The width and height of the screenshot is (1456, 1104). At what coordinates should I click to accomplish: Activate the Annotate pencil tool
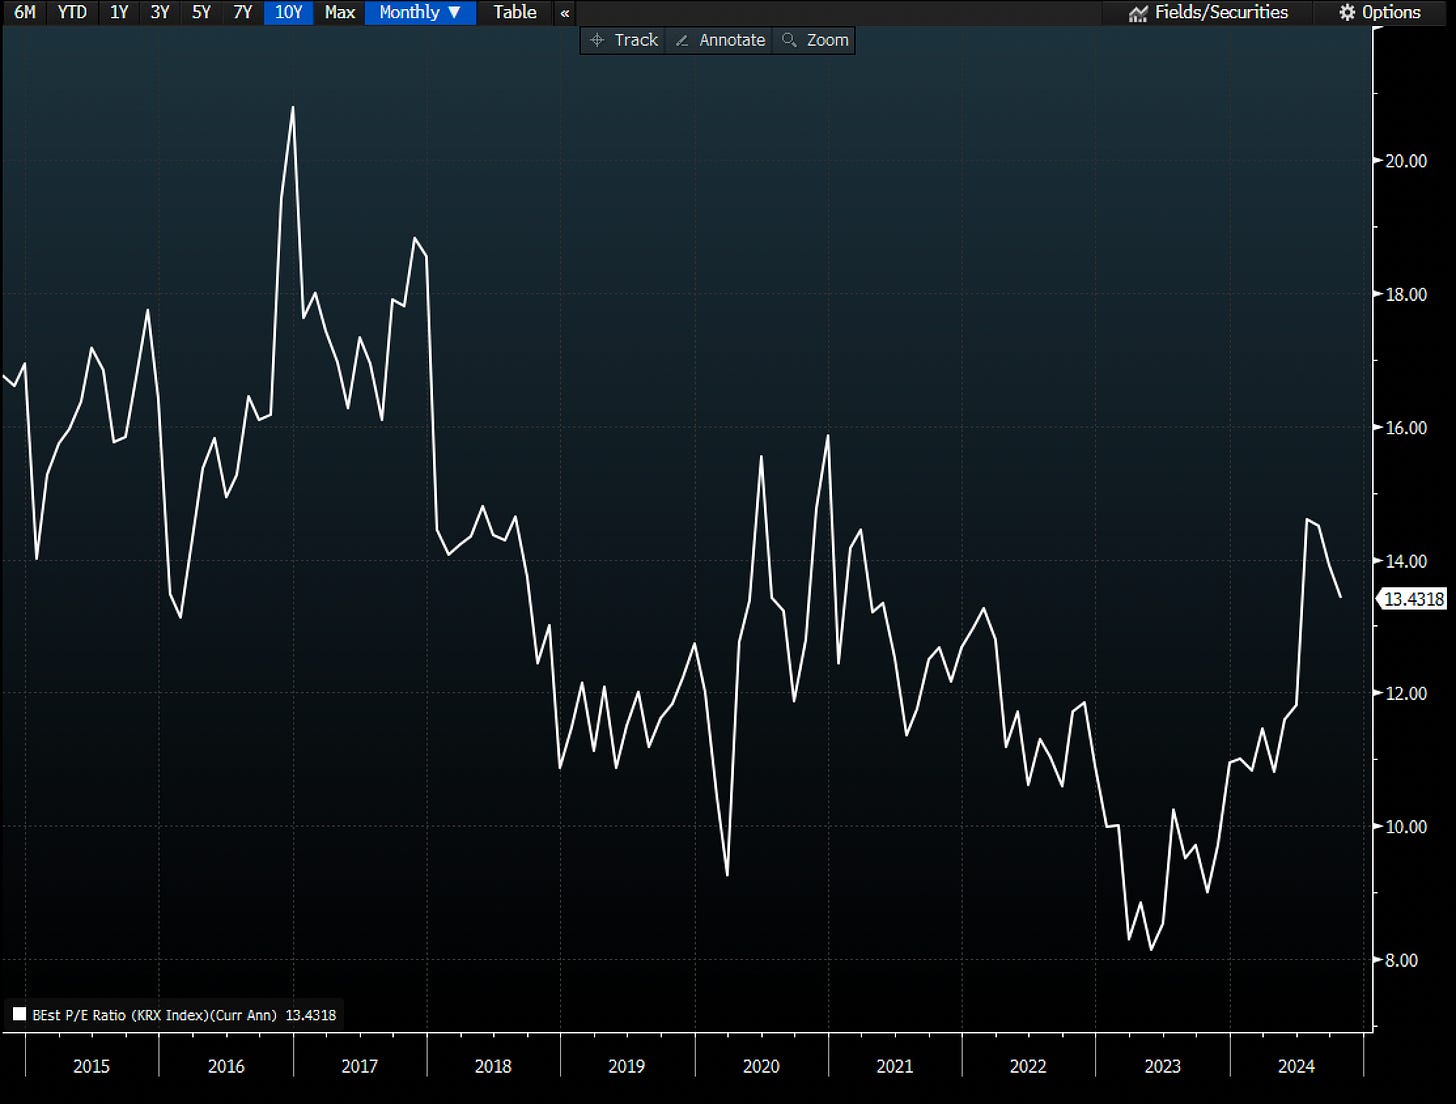point(720,40)
